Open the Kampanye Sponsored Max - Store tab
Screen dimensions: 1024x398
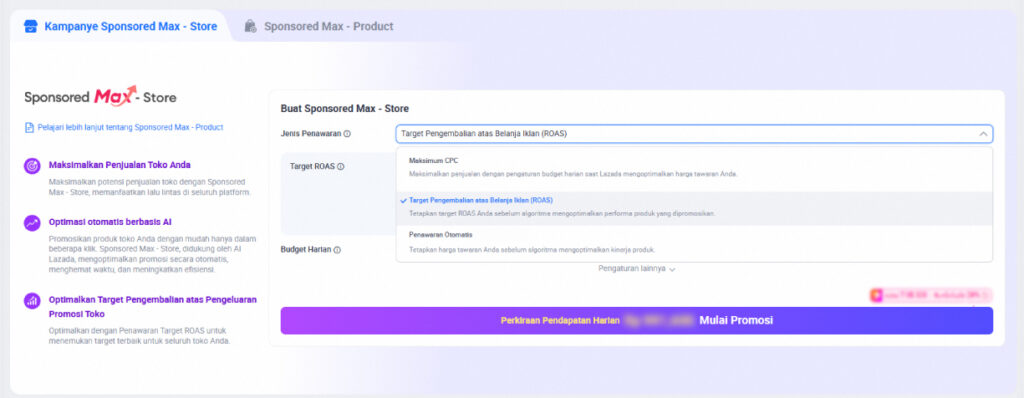tap(120, 27)
